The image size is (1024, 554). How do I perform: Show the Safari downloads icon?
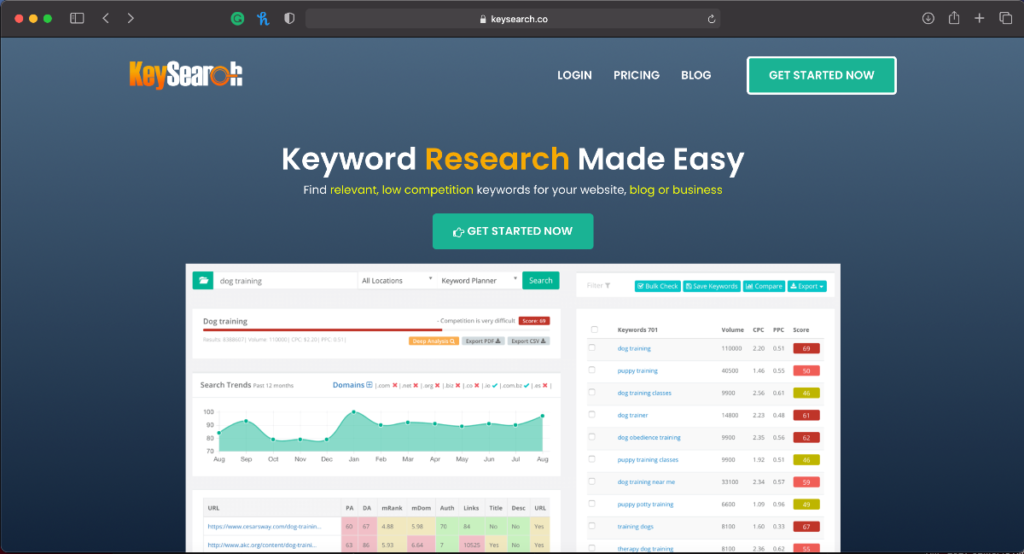(928, 18)
